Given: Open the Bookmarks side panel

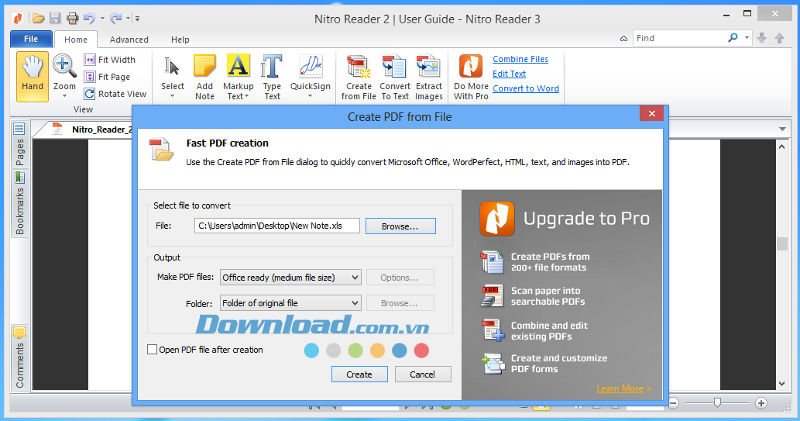Looking at the screenshot, I should coord(19,204).
